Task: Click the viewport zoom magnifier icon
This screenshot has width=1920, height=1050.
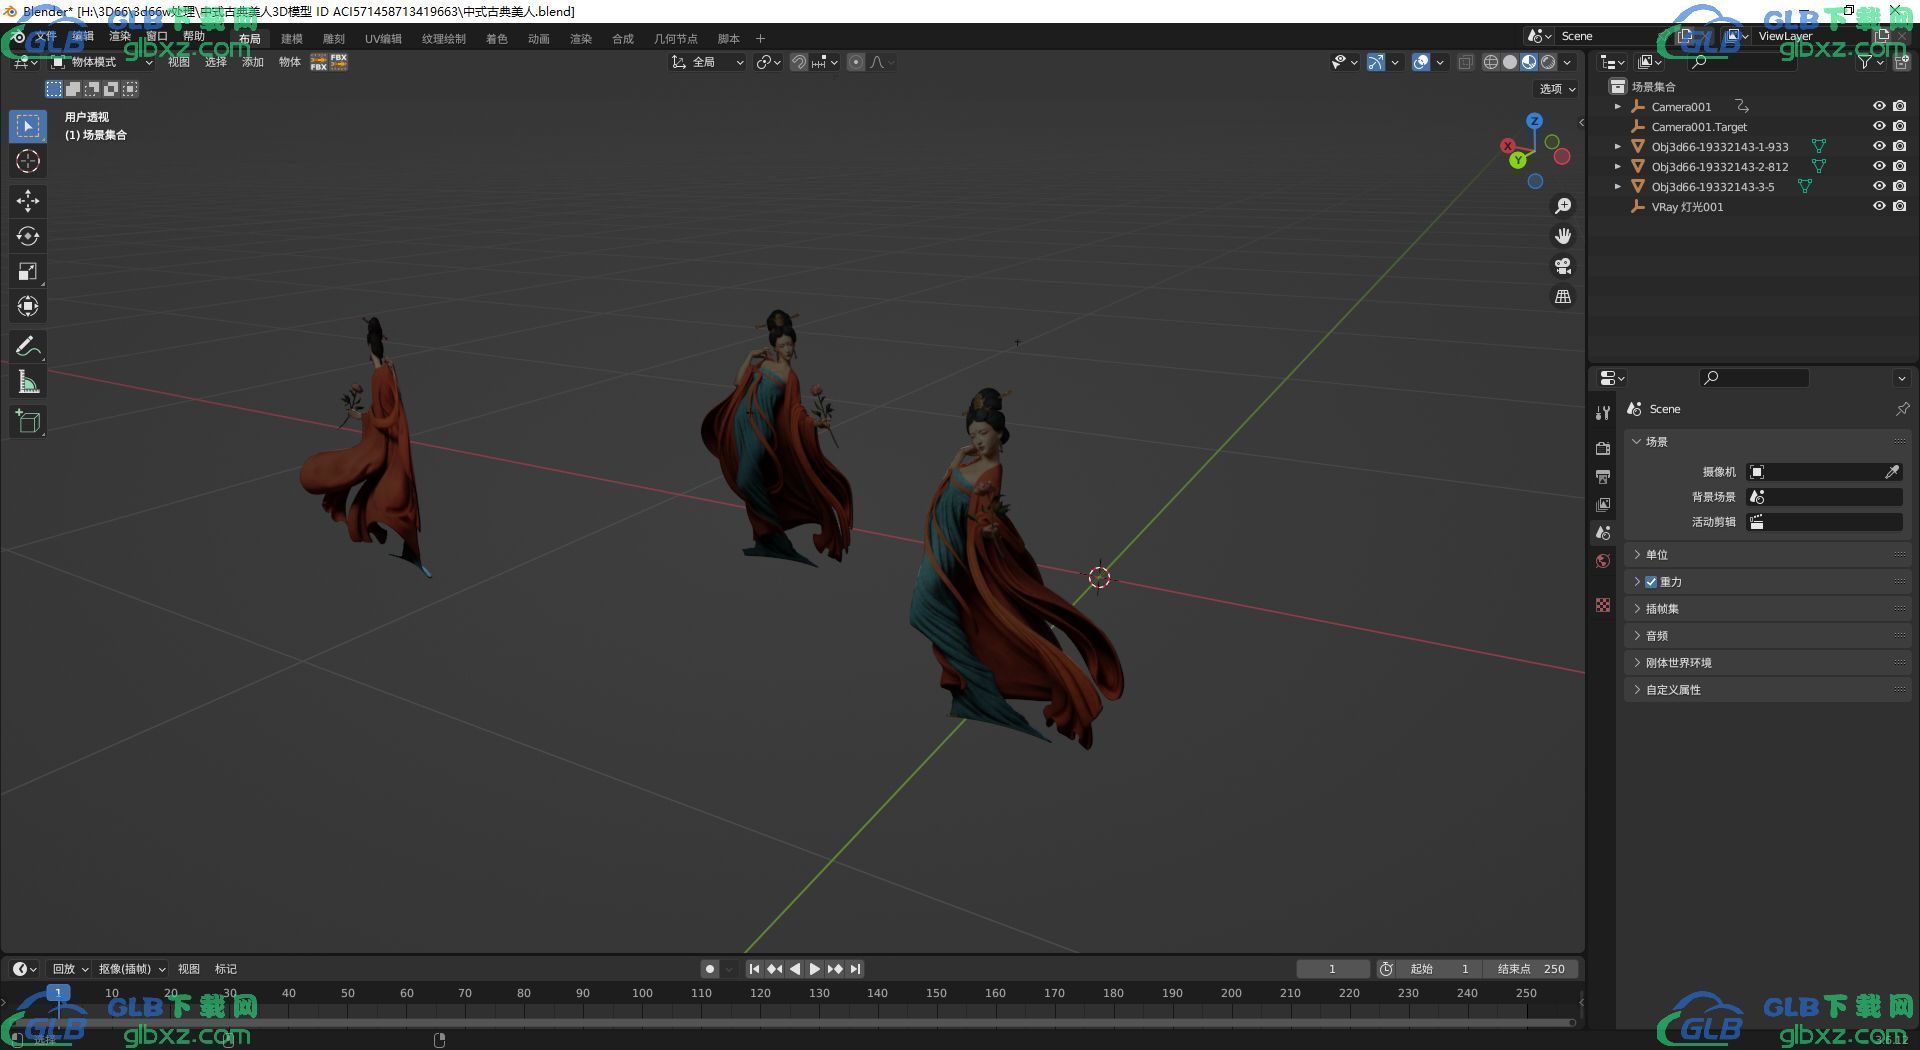Action: pyautogui.click(x=1562, y=206)
